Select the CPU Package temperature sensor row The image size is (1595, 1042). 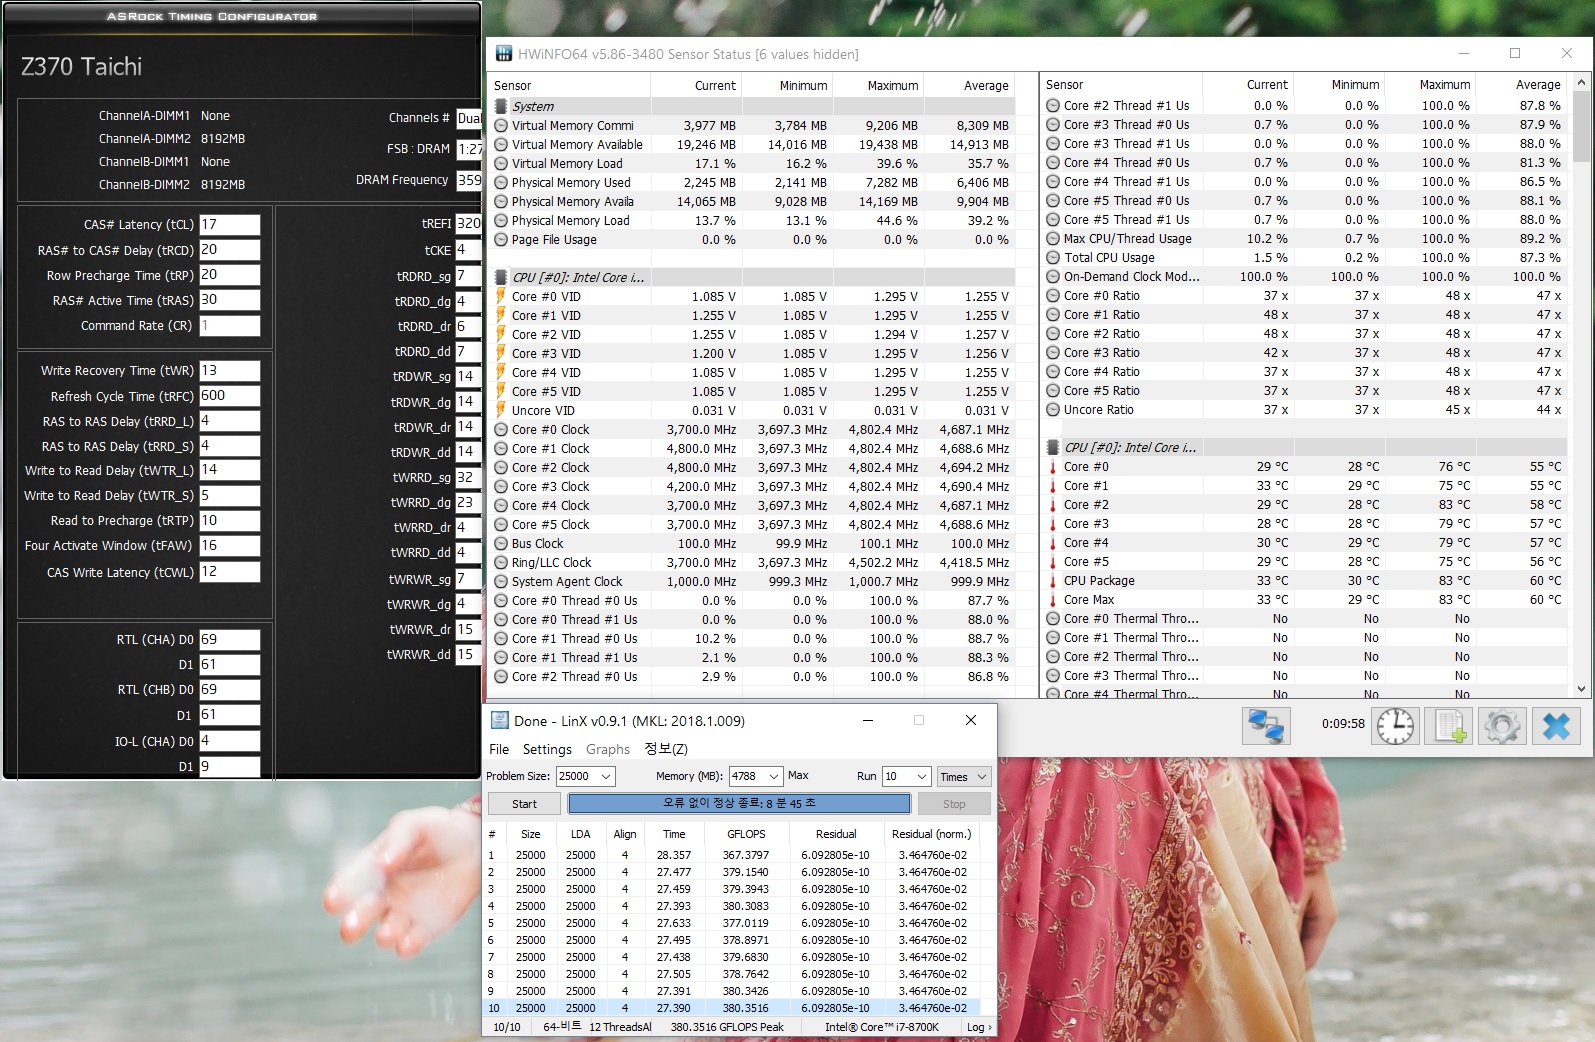[x=1099, y=581]
